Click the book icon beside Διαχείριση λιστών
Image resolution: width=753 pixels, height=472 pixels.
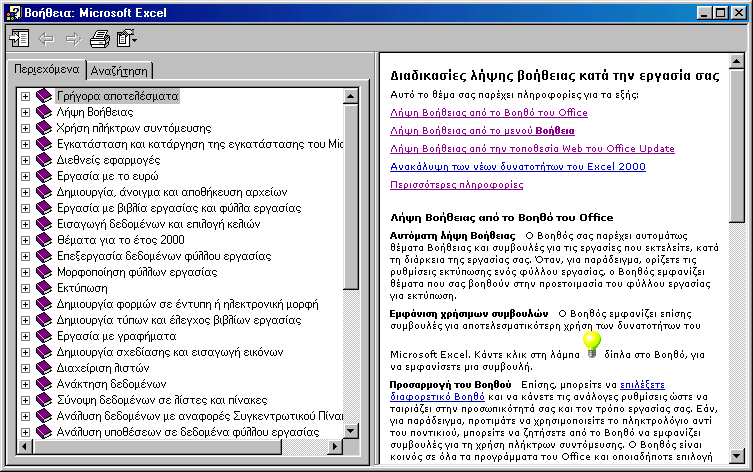pos(44,368)
